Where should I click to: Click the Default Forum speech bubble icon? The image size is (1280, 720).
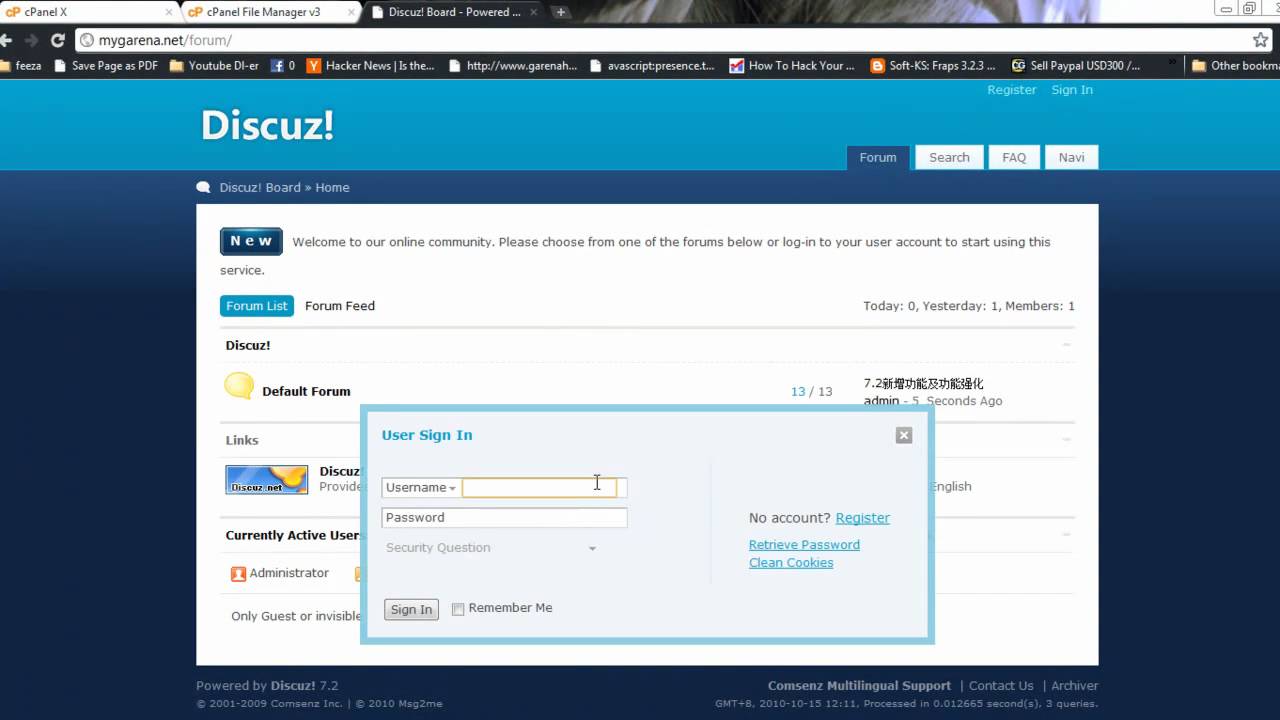click(239, 386)
